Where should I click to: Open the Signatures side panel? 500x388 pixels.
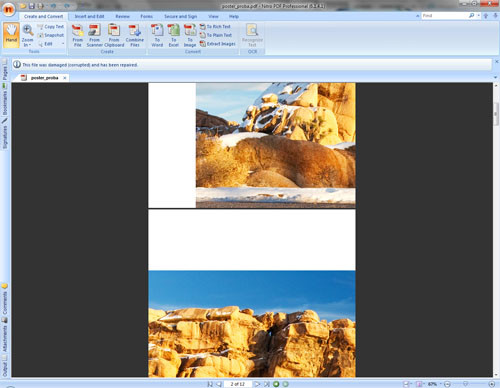click(4, 134)
